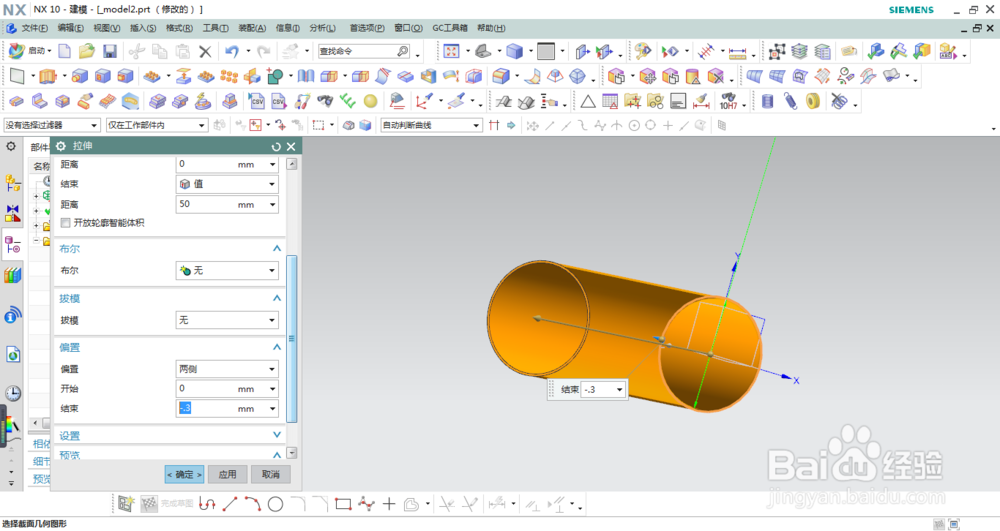The height and width of the screenshot is (531, 1000).
Task: Reset the Extrude dialog
Action: tap(276, 147)
